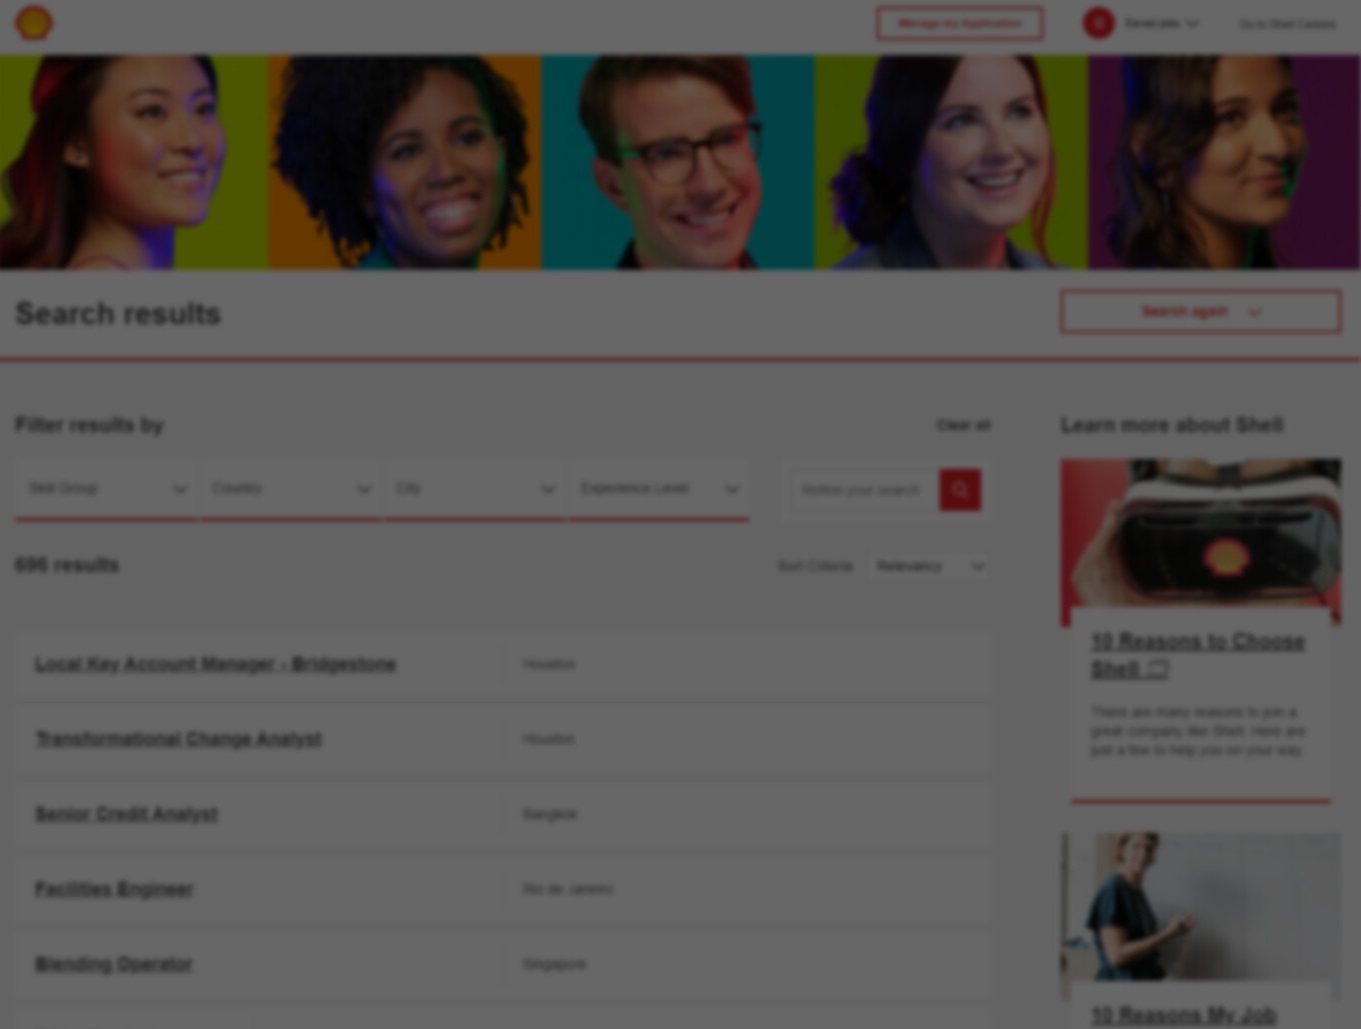The image size is (1361, 1029).
Task: Open the Country filter dropdown
Action: click(290, 489)
